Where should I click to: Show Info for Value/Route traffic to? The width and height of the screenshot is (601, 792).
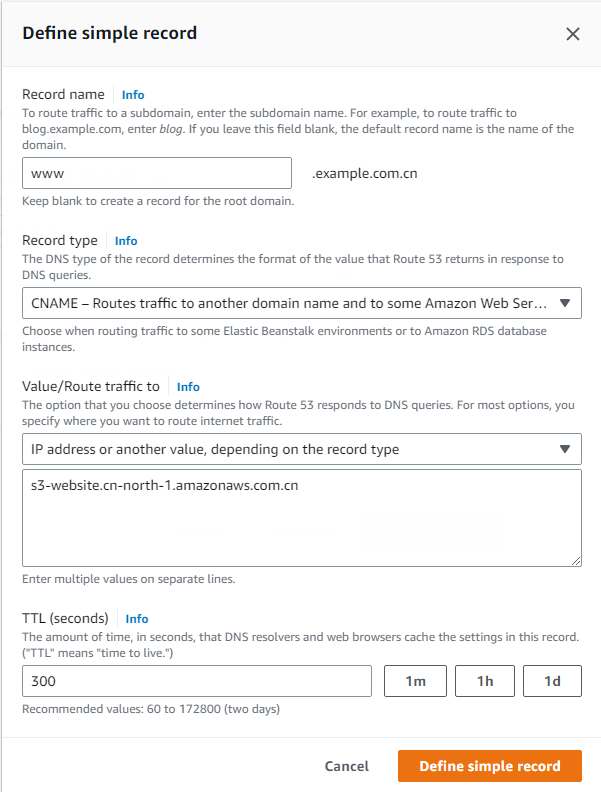pos(188,387)
